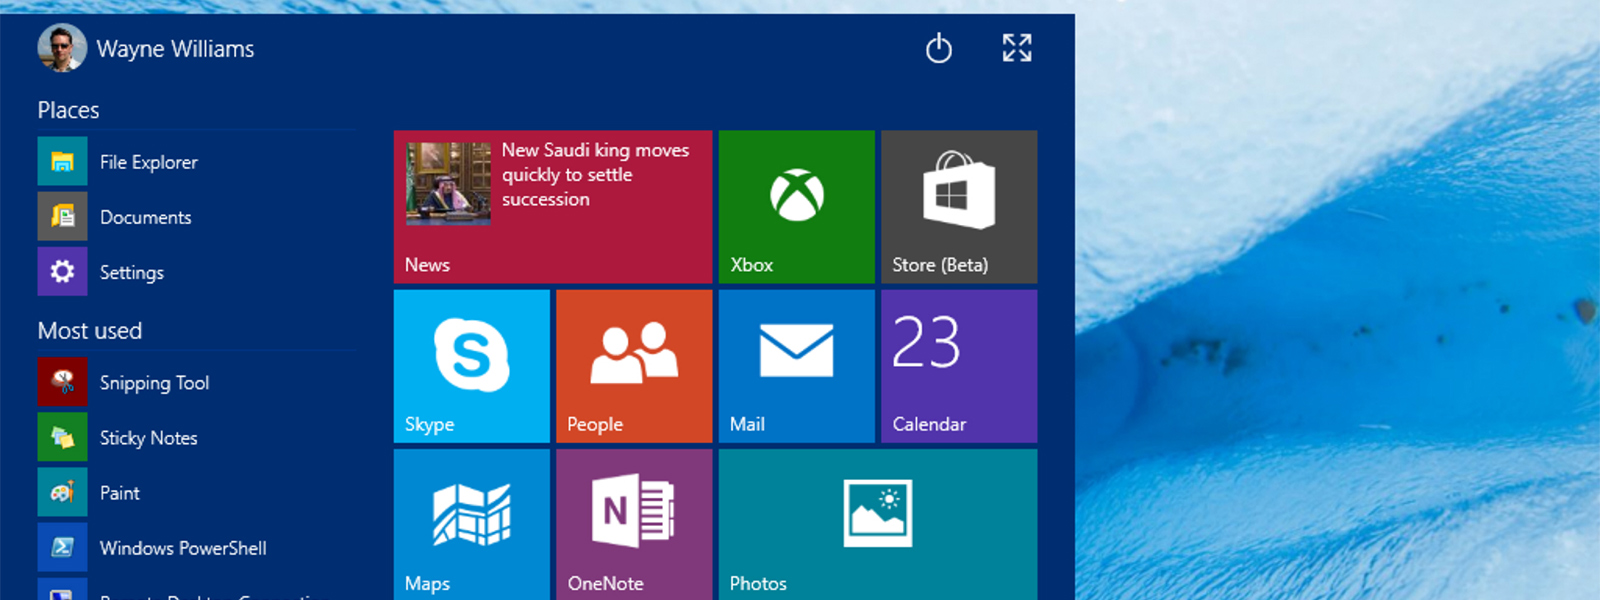Open the Calendar tile showing 23

click(959, 366)
